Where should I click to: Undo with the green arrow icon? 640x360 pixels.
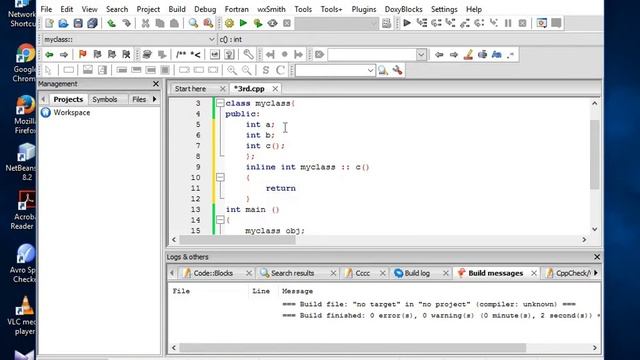coord(111,23)
